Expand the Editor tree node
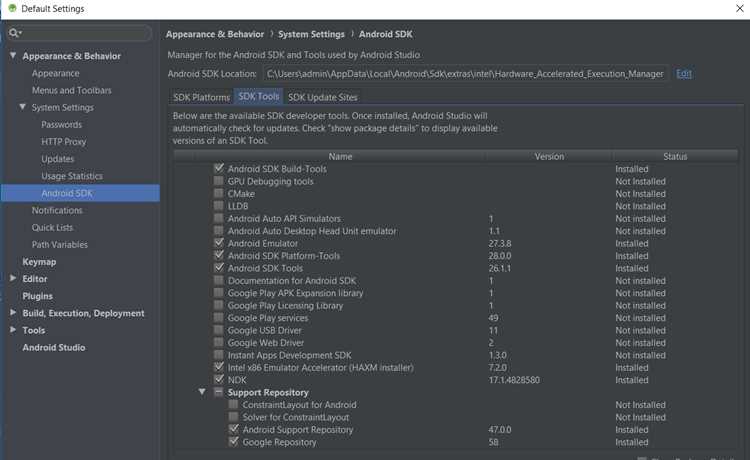Viewport: 750px width, 460px height. (x=13, y=278)
